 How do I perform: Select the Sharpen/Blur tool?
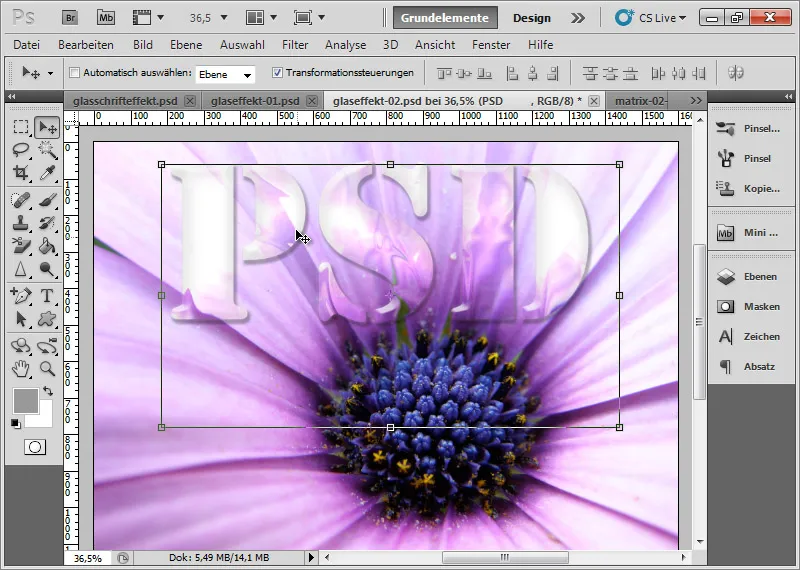click(21, 269)
